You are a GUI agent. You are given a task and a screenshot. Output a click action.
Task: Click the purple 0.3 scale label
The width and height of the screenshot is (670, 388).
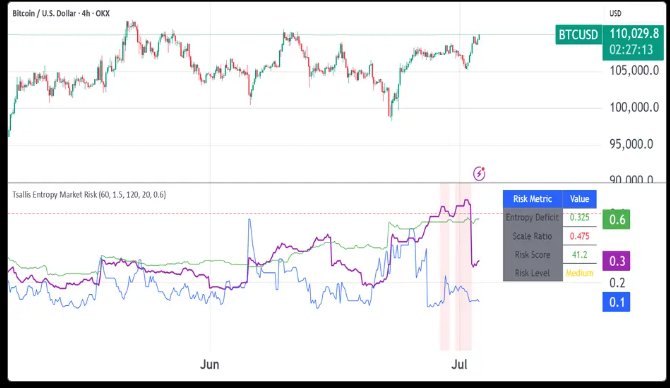[616, 261]
